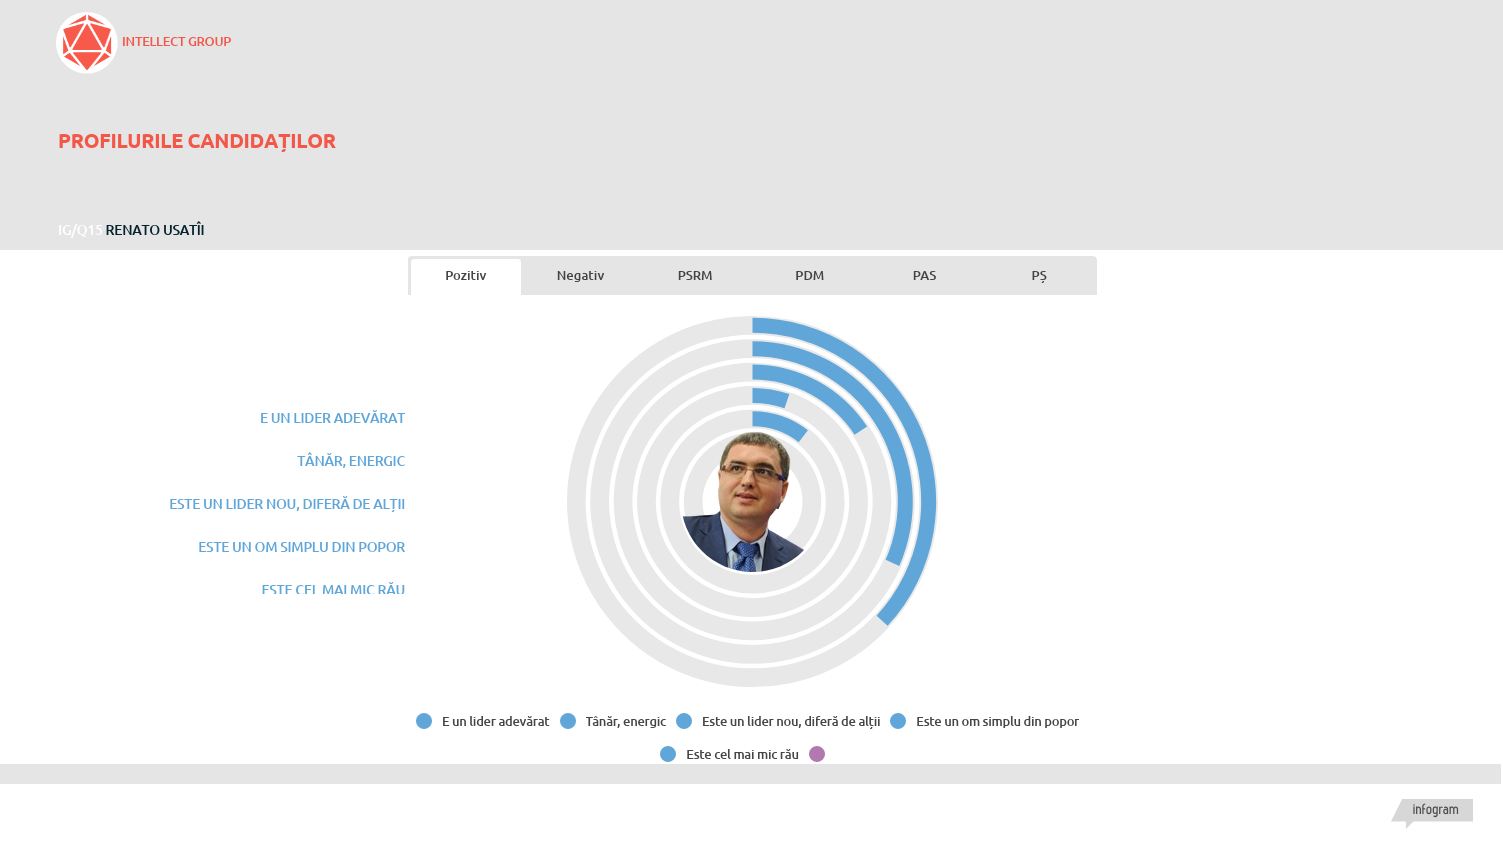Select the Pozitiv tab
1503x844 pixels.
click(466, 276)
